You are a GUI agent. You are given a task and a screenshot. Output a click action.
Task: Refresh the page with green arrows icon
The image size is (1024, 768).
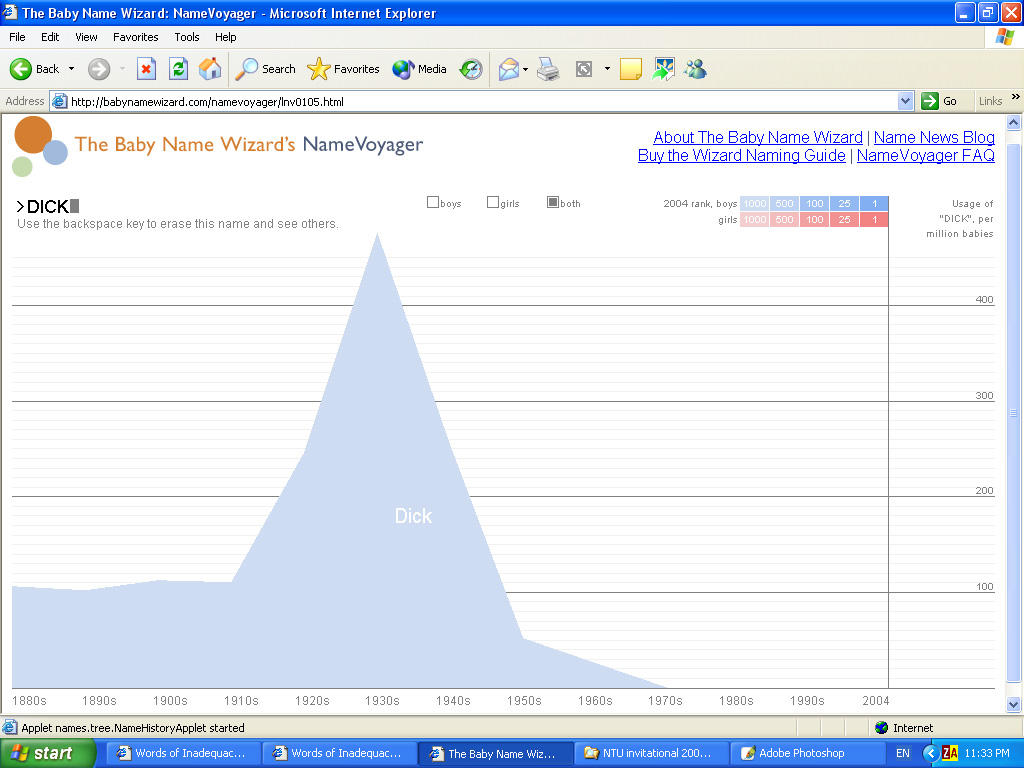[178, 69]
